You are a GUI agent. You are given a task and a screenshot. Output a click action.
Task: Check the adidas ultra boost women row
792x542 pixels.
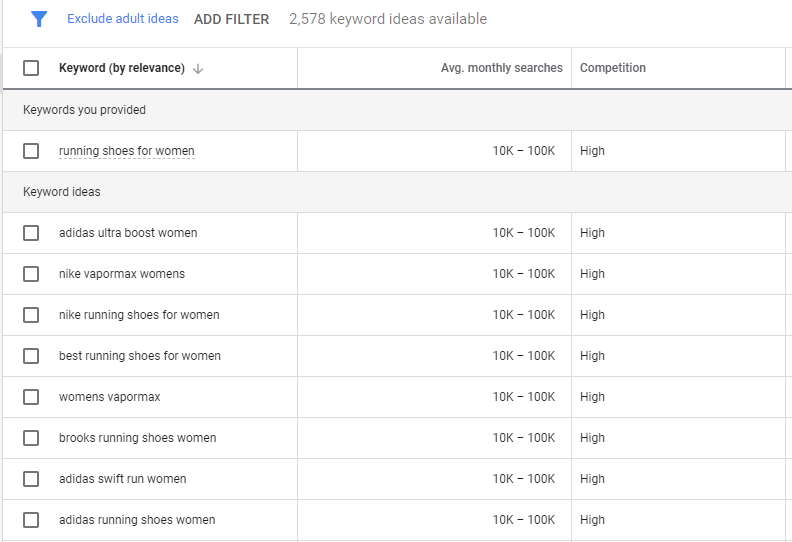tap(31, 233)
